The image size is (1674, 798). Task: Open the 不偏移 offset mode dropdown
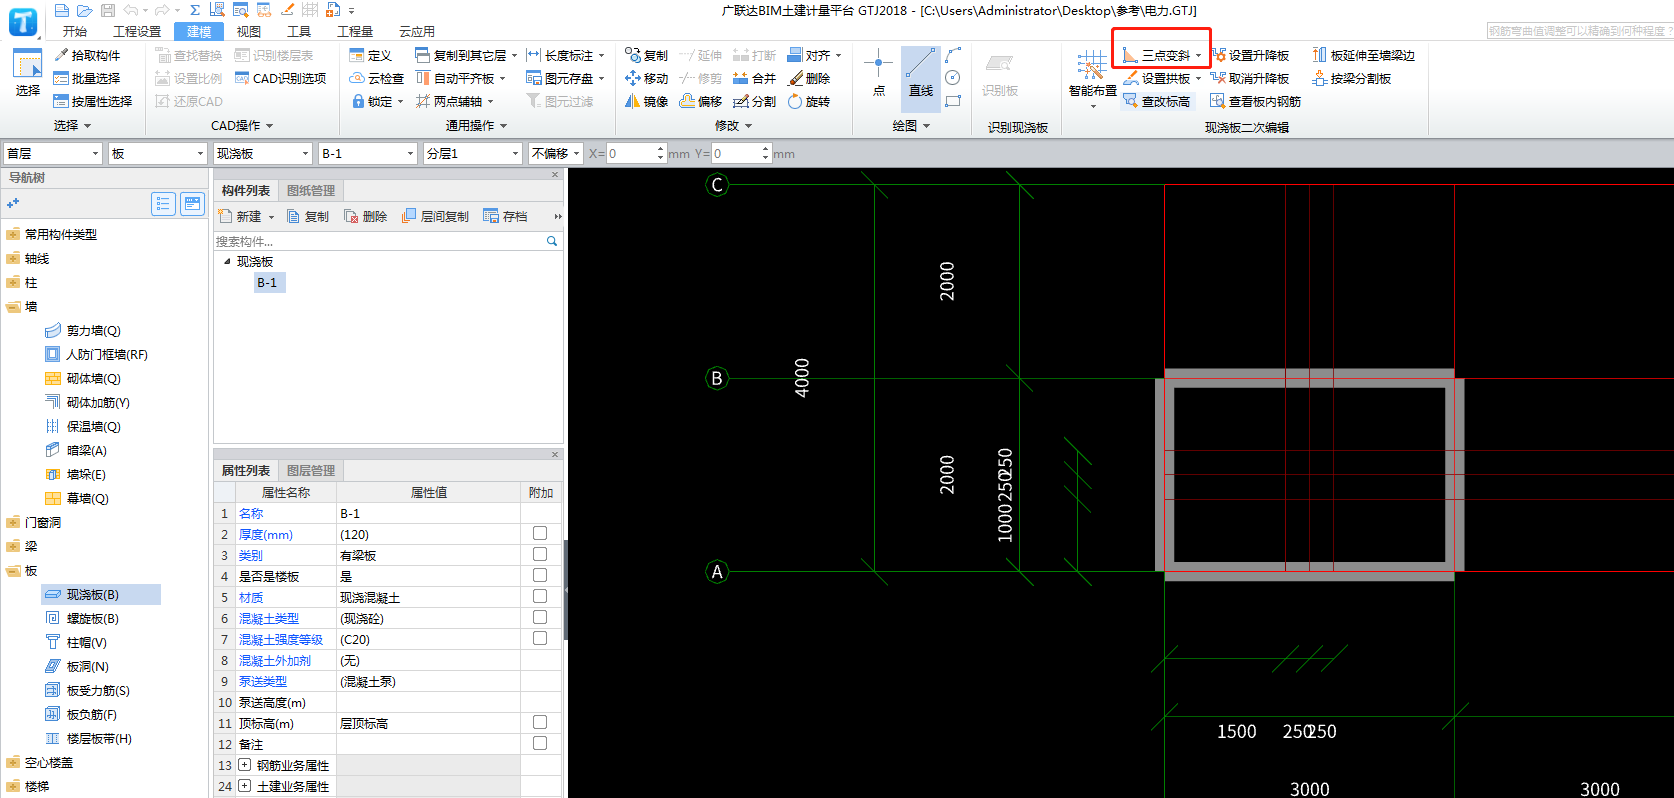(x=556, y=153)
